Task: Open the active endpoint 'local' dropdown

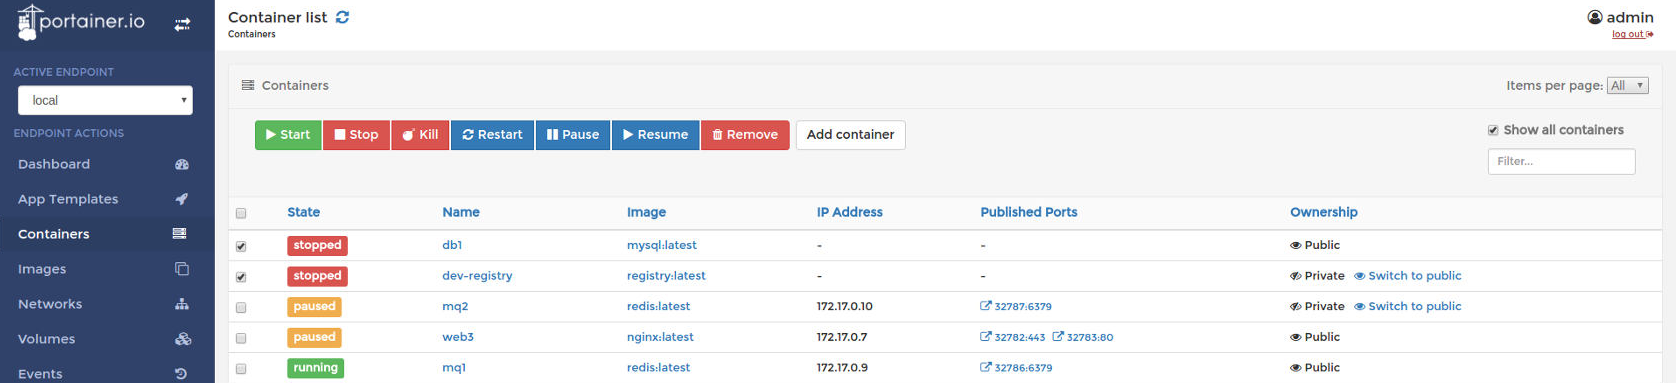Action: click(105, 100)
